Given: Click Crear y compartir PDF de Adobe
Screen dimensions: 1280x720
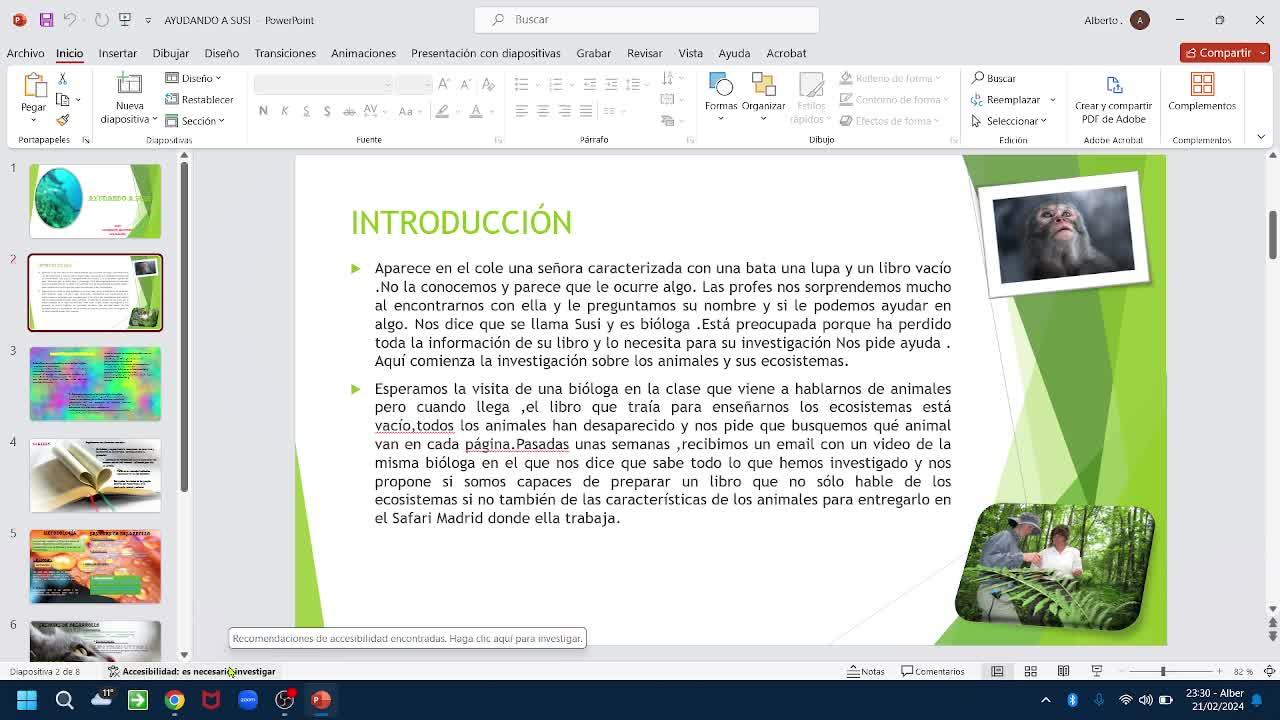Looking at the screenshot, I should point(1113,98).
